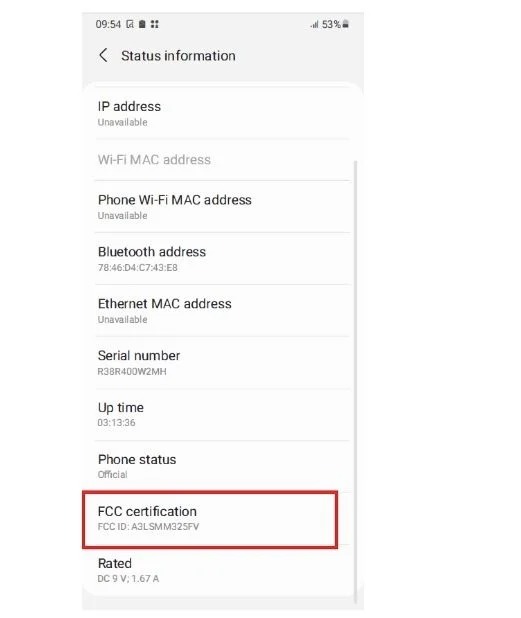Tap the Up time entry
The image size is (521, 618).
tap(223, 415)
